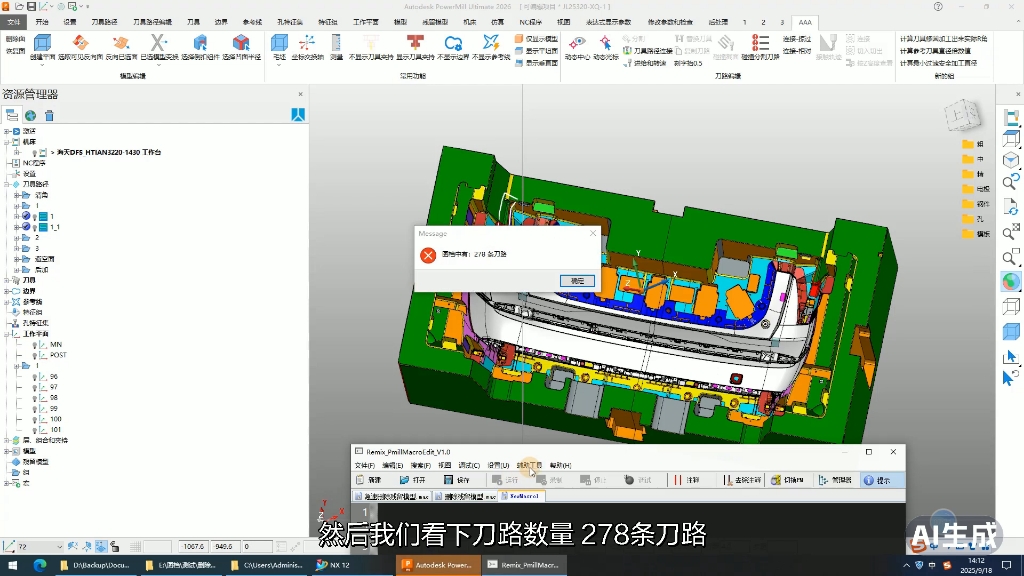Click the blue wireframe box icon in the ribbon
Screen dimensions: 1024x576
coord(42,43)
